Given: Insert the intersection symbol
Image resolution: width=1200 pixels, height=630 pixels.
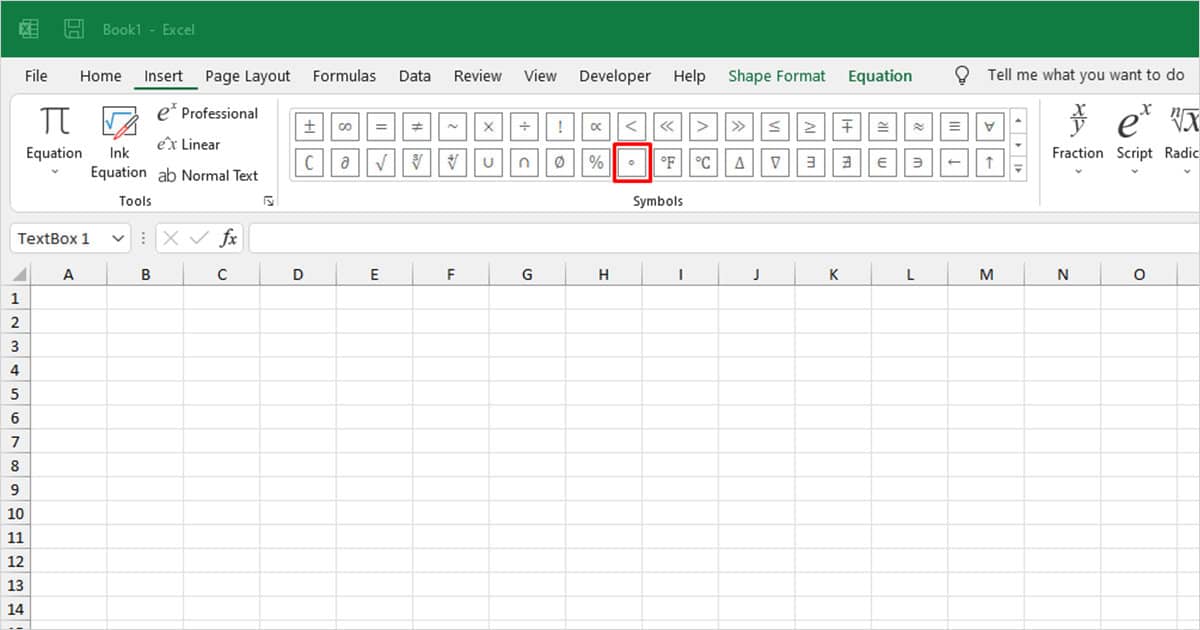Looking at the screenshot, I should 524,162.
